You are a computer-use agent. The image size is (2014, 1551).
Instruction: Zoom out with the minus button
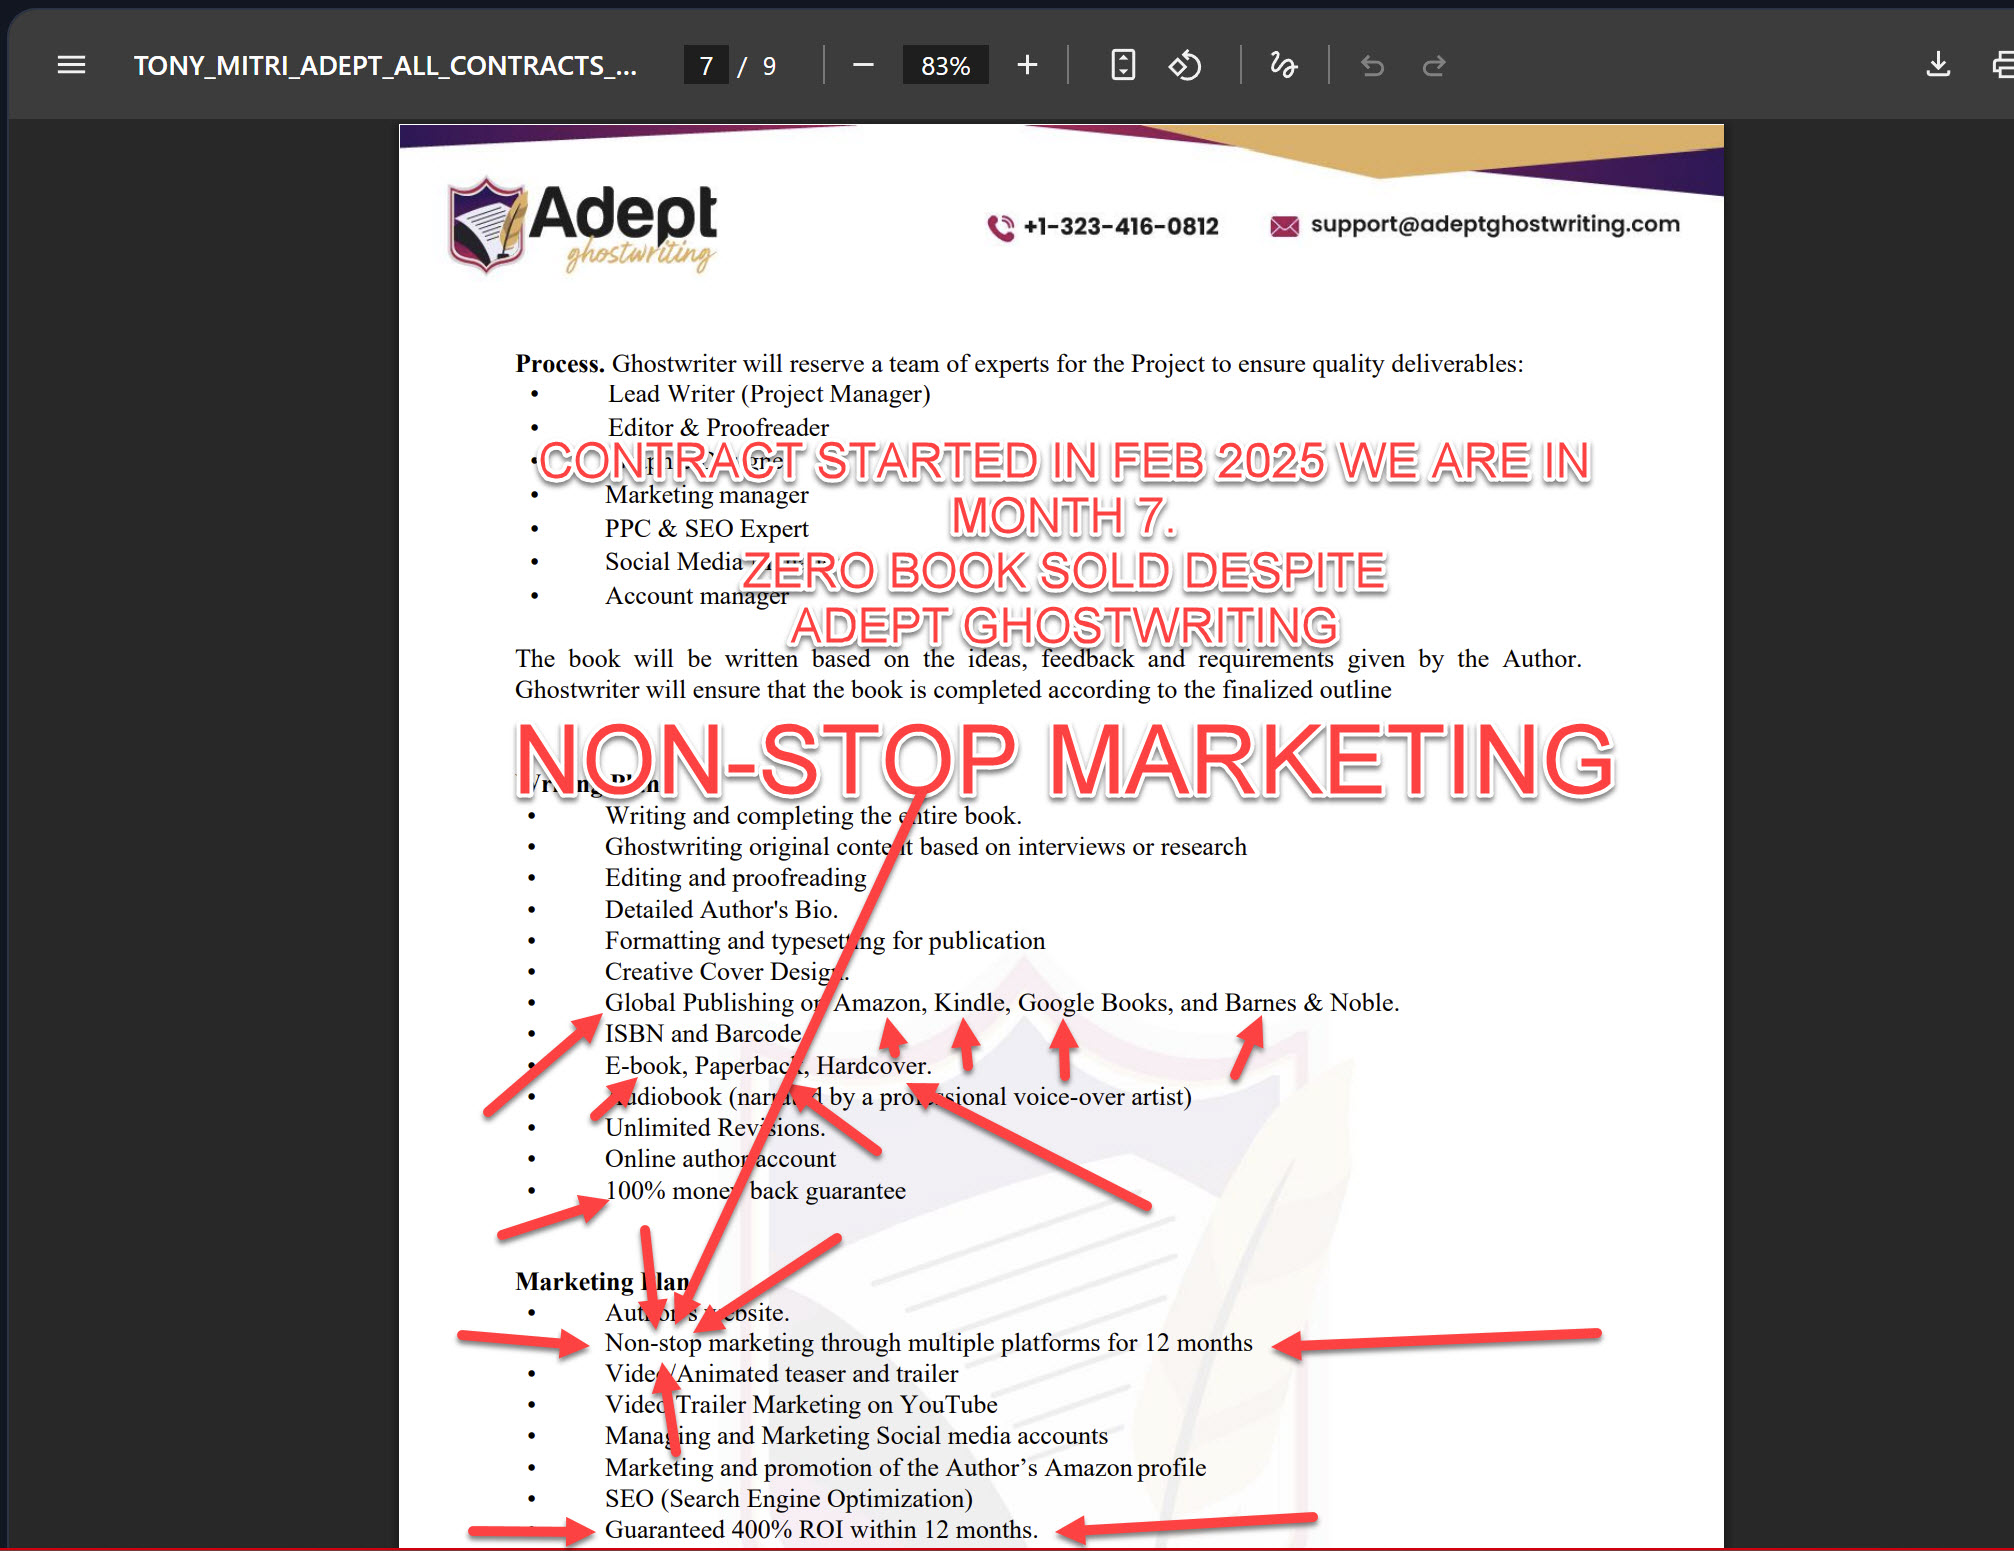coord(863,65)
